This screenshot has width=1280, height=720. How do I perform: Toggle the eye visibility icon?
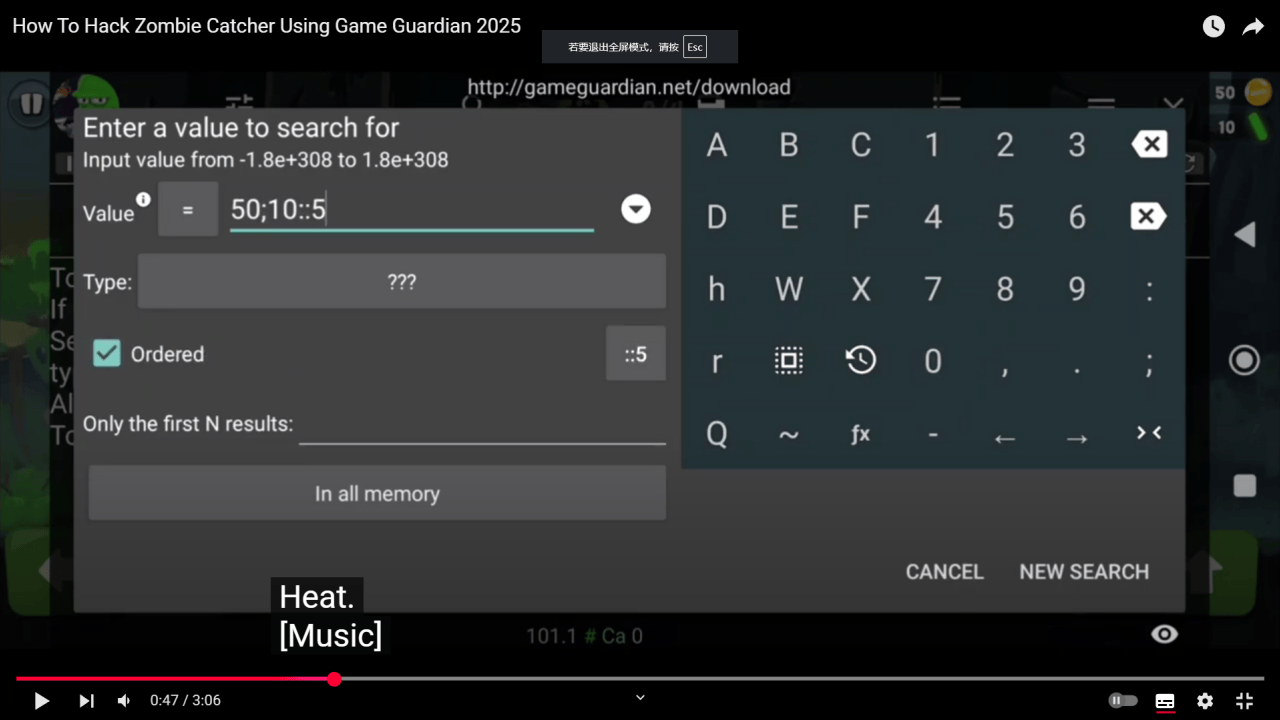(1164, 634)
